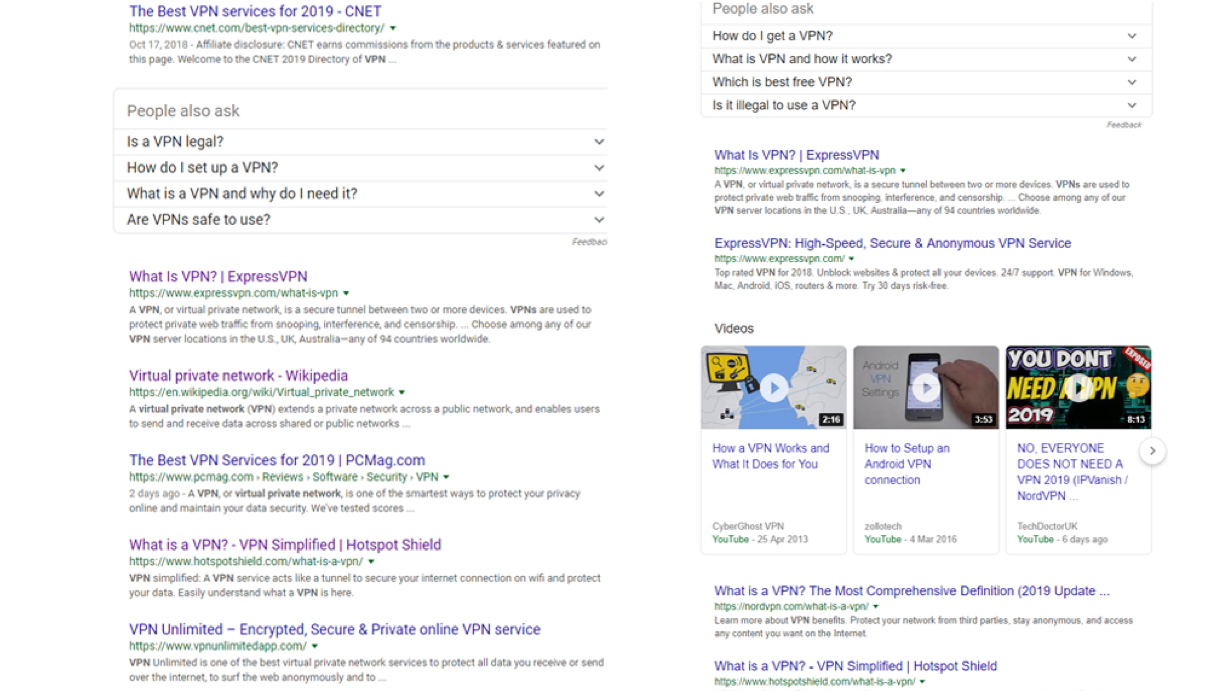Image resolution: width=1212 pixels, height=691 pixels.
Task: Open the dropdown arrow beside the cnet.com URL
Action: coord(392,29)
